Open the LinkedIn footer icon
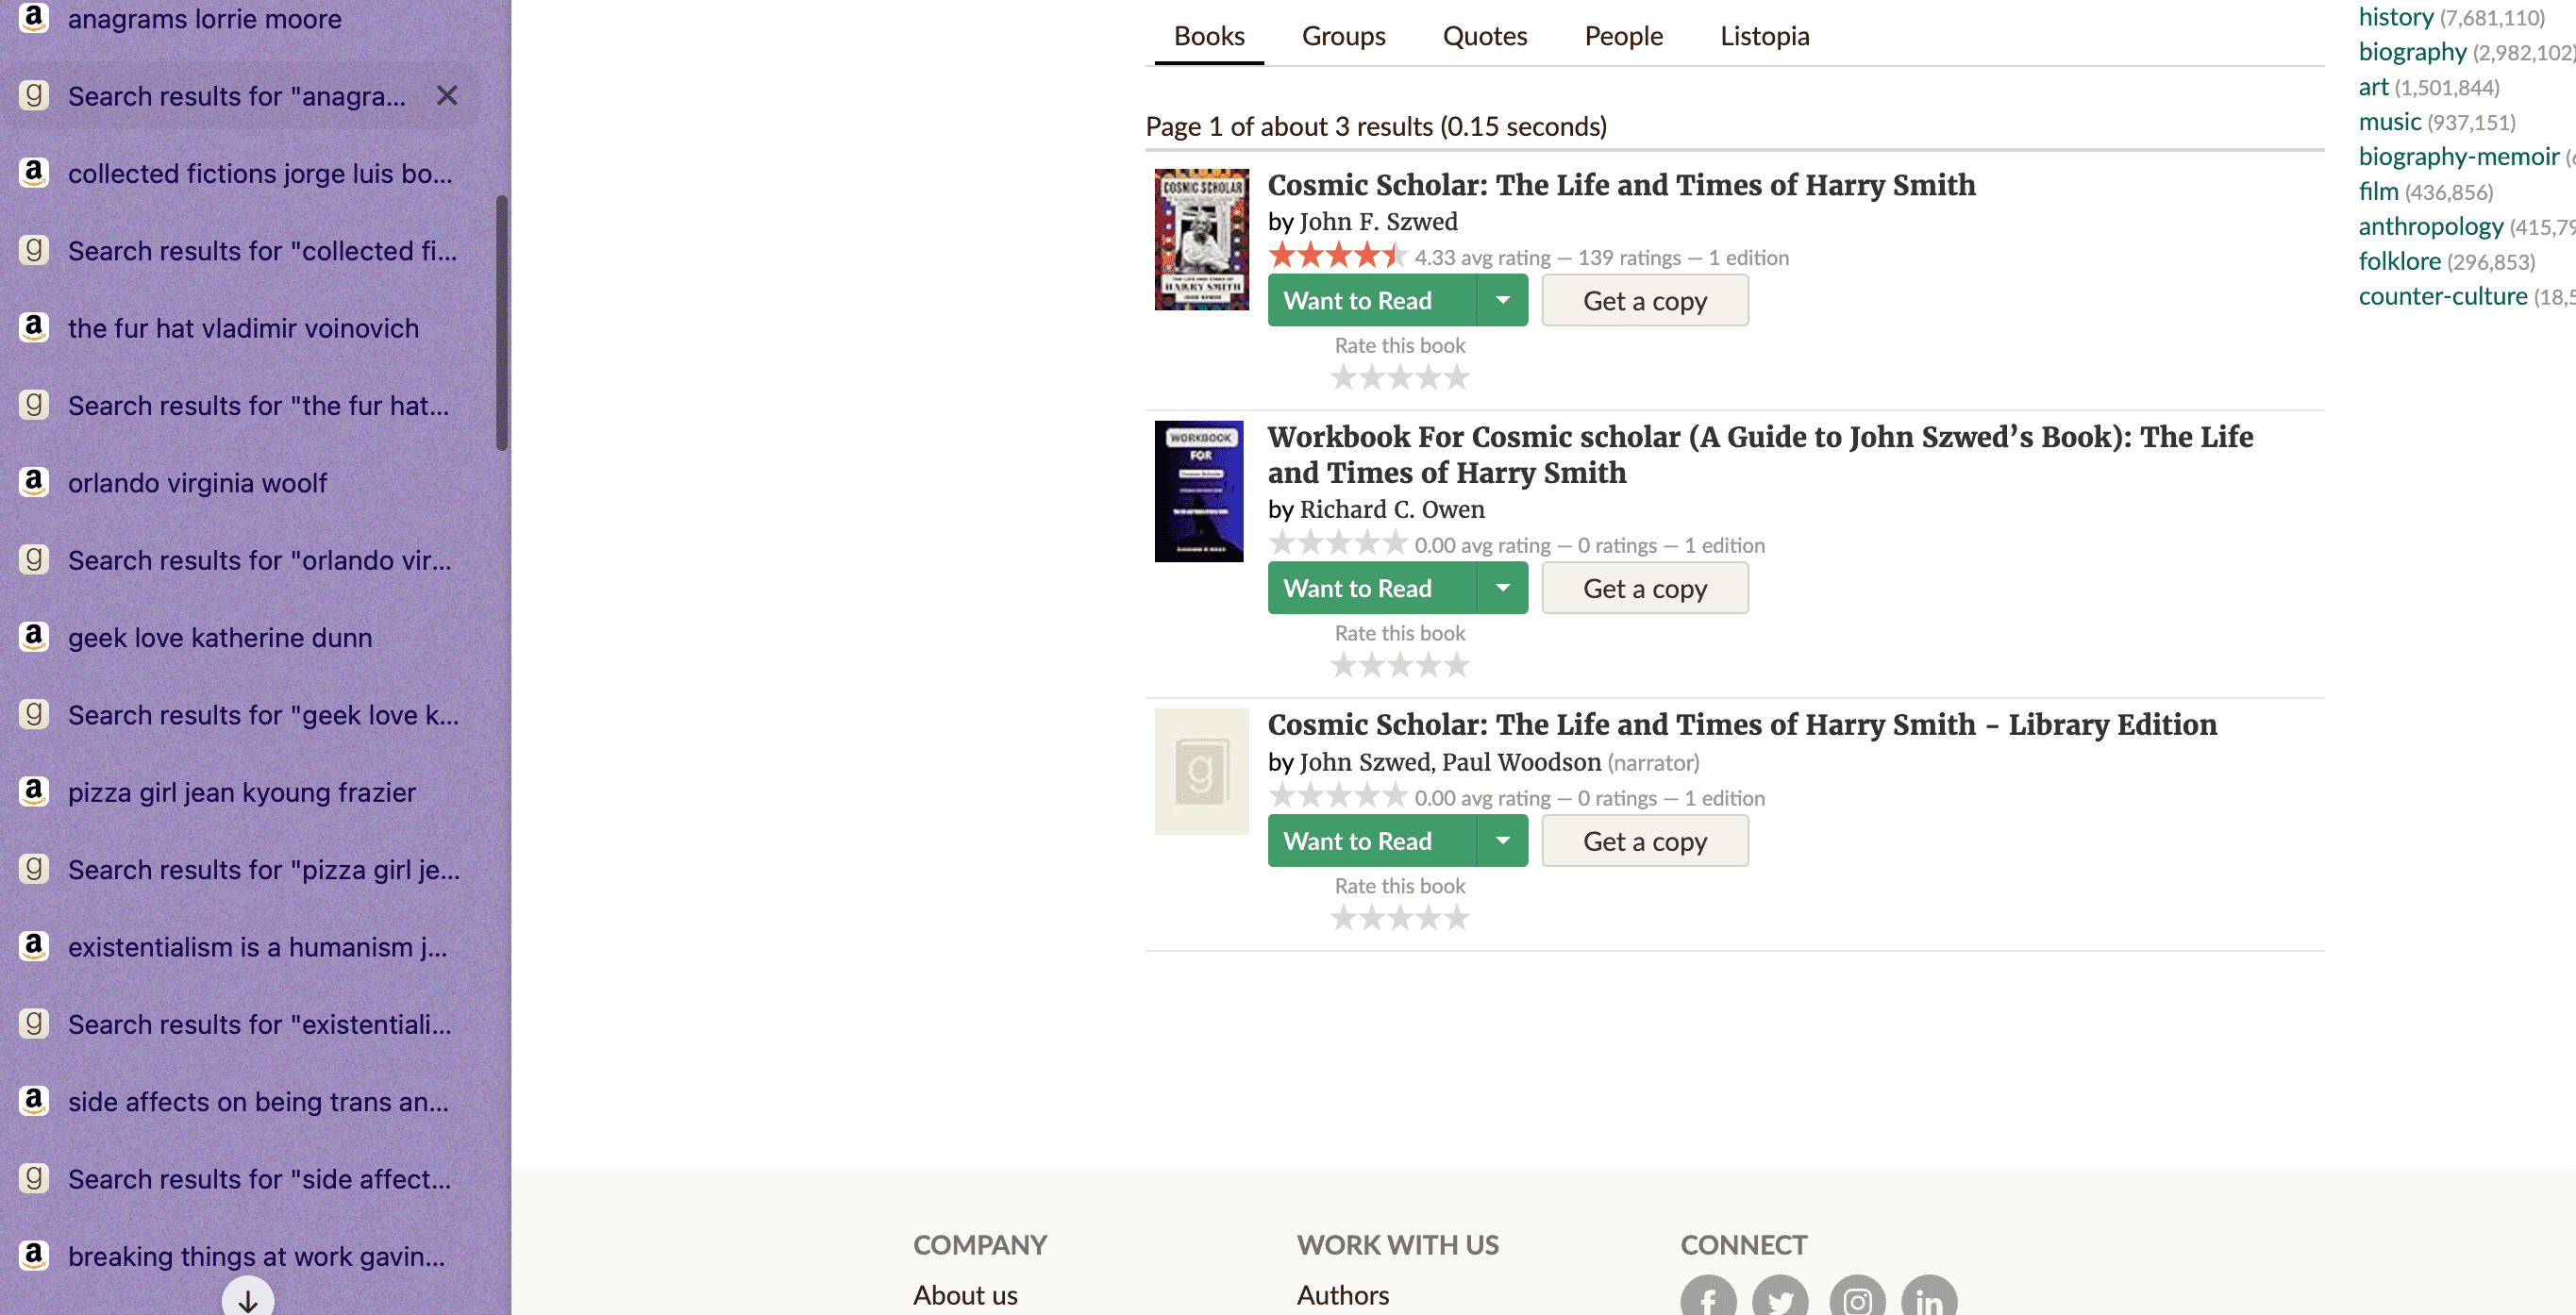2576x1315 pixels. click(1929, 1300)
